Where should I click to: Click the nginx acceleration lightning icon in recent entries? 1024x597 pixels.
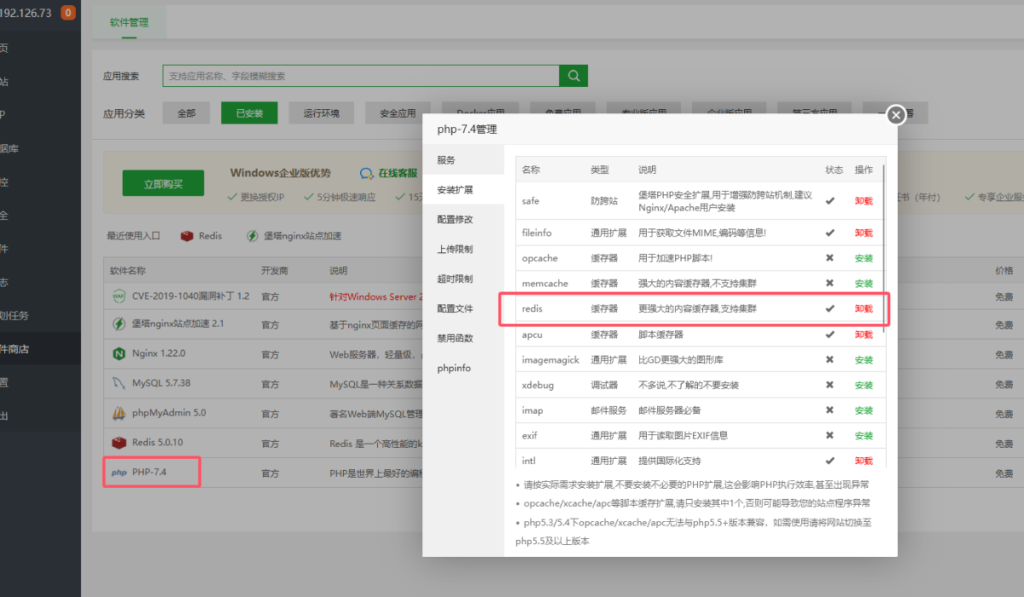(x=252, y=236)
